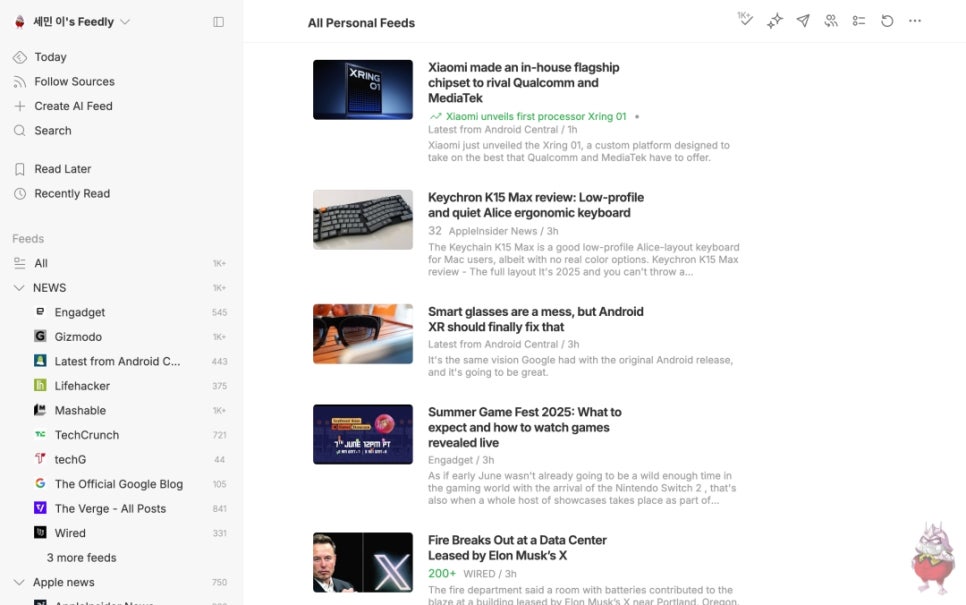Click the mark all as read checkmark icon
Screen dimensions: 966x605
[745, 19]
